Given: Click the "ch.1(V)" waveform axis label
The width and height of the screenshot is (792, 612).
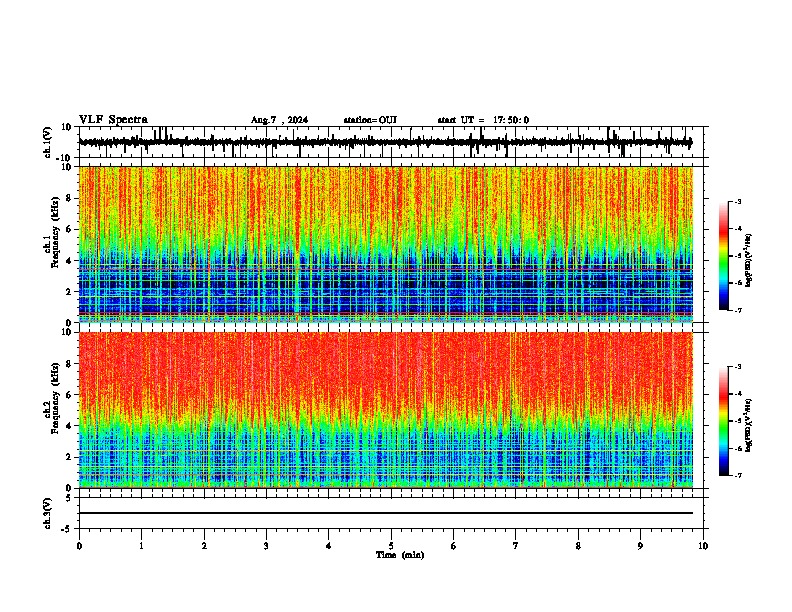Looking at the screenshot, I should coord(48,142).
